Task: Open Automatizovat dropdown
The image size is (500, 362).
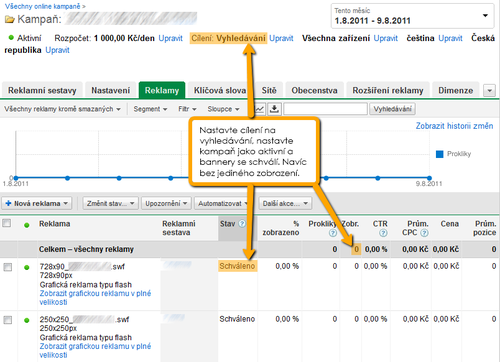Action: pyautogui.click(x=222, y=203)
